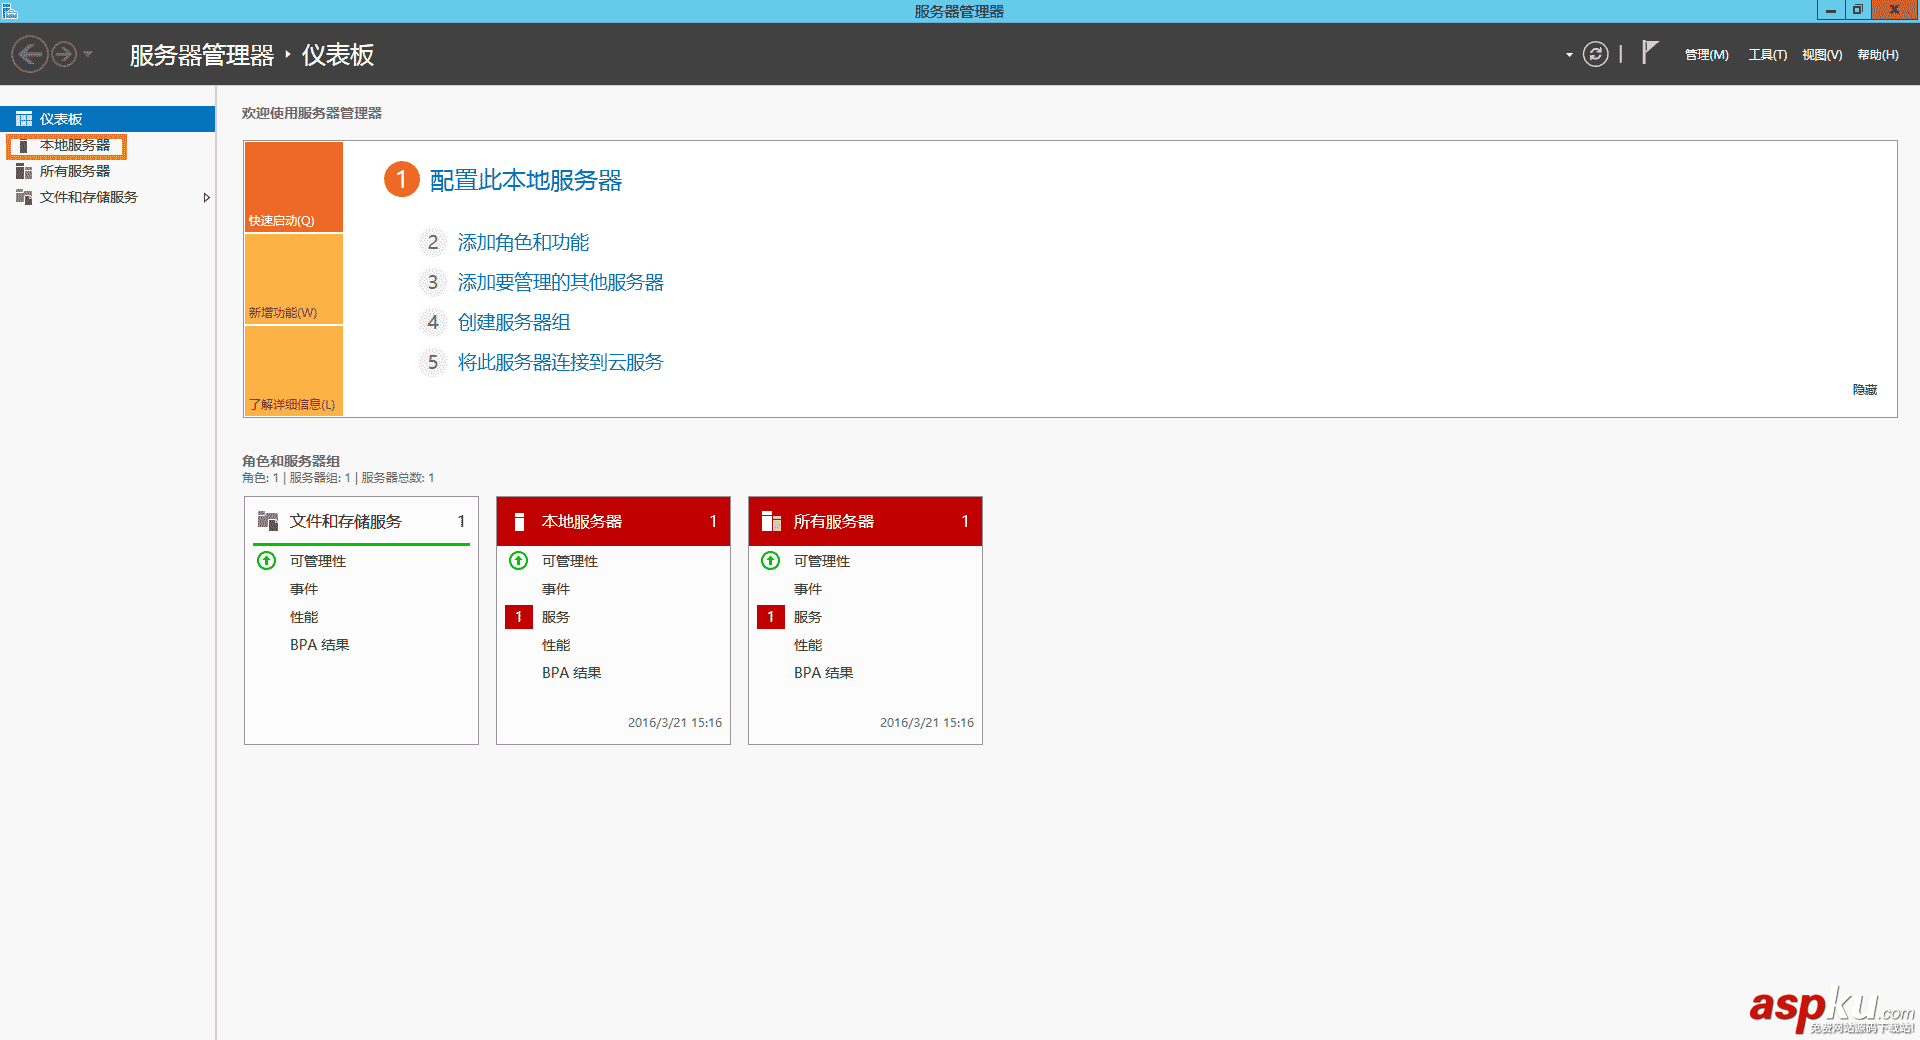The image size is (1920, 1040).
Task: Click 仪表板 in the breadcrumb title
Action: point(338,55)
